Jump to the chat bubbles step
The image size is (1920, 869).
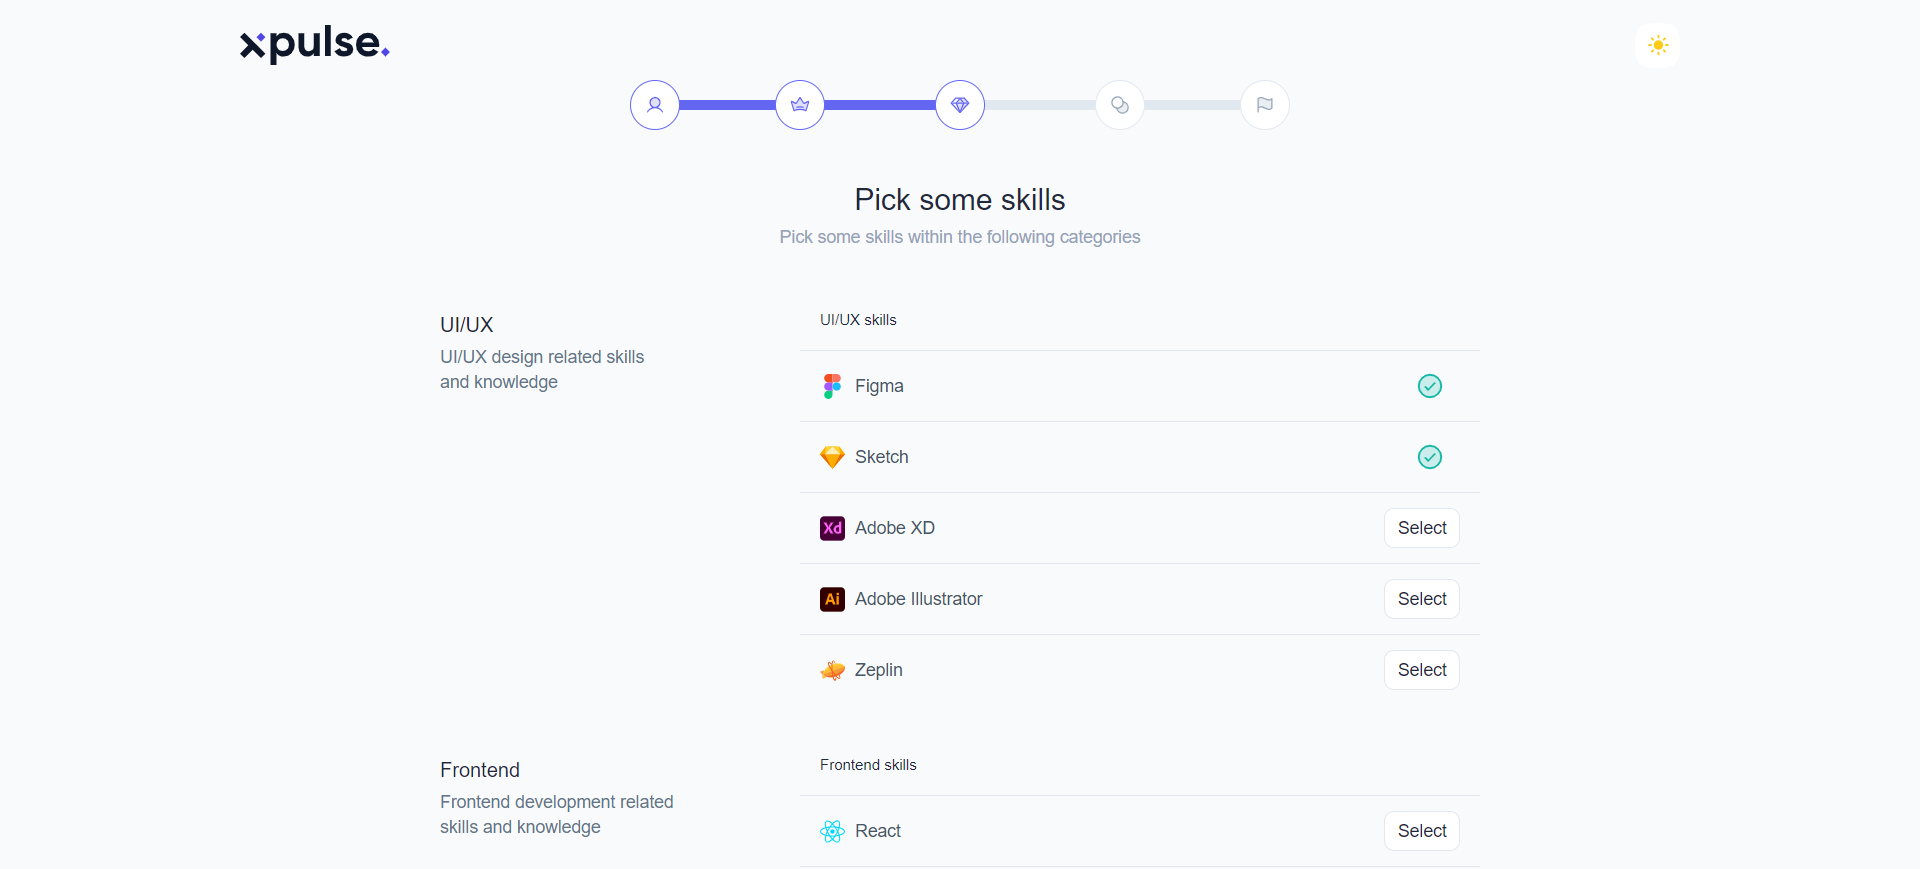click(x=1120, y=105)
